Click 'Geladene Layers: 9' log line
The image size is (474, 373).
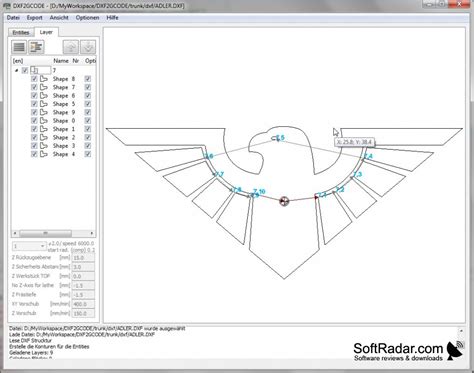pos(31,352)
